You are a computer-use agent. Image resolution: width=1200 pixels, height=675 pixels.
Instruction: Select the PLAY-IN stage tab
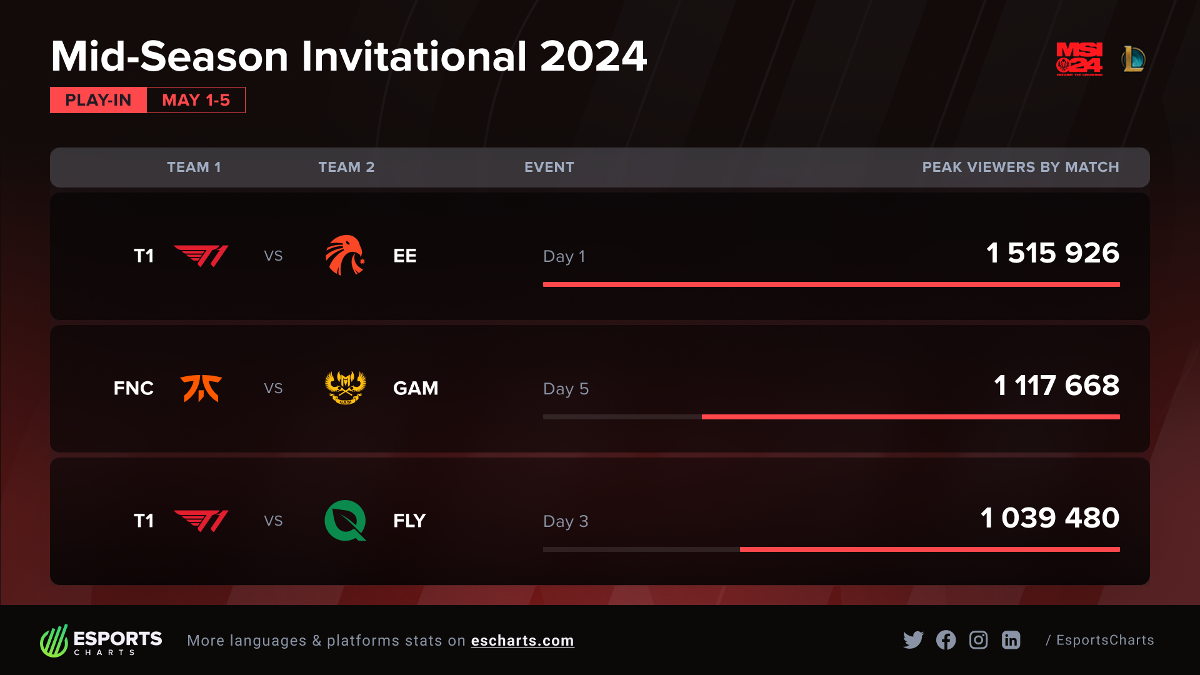[x=99, y=100]
